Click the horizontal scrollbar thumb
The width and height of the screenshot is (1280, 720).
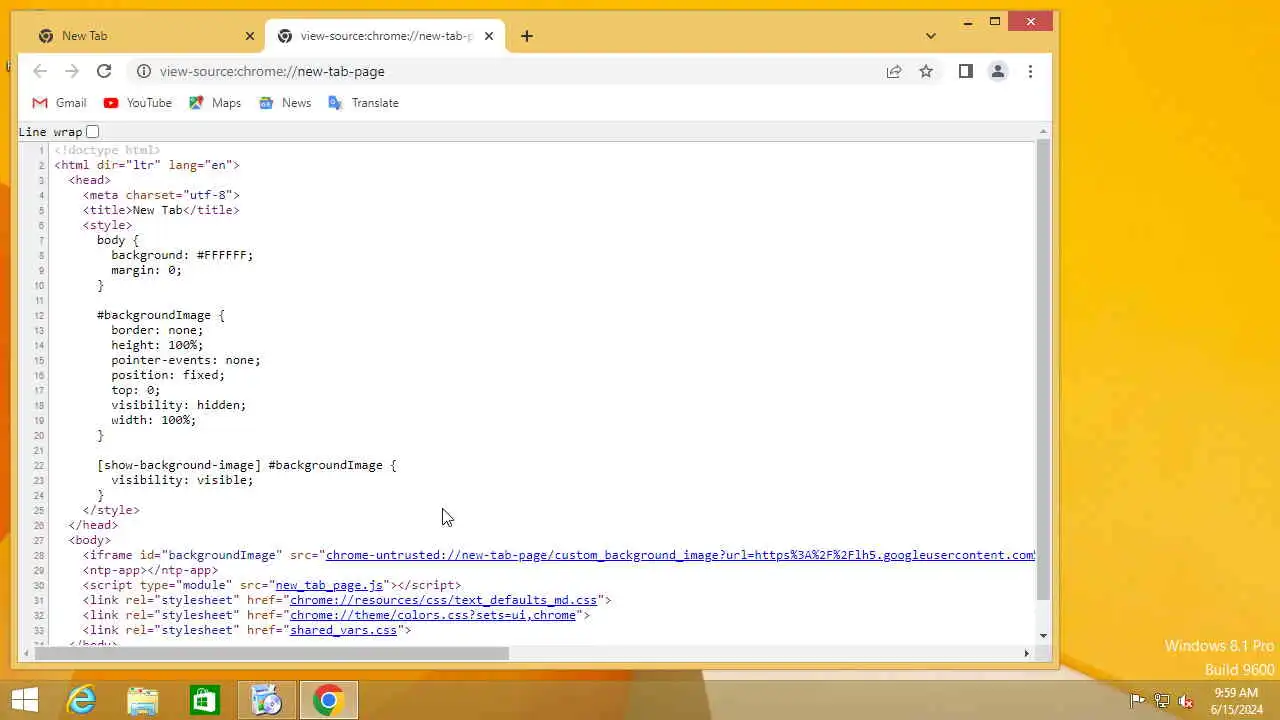tap(272, 654)
